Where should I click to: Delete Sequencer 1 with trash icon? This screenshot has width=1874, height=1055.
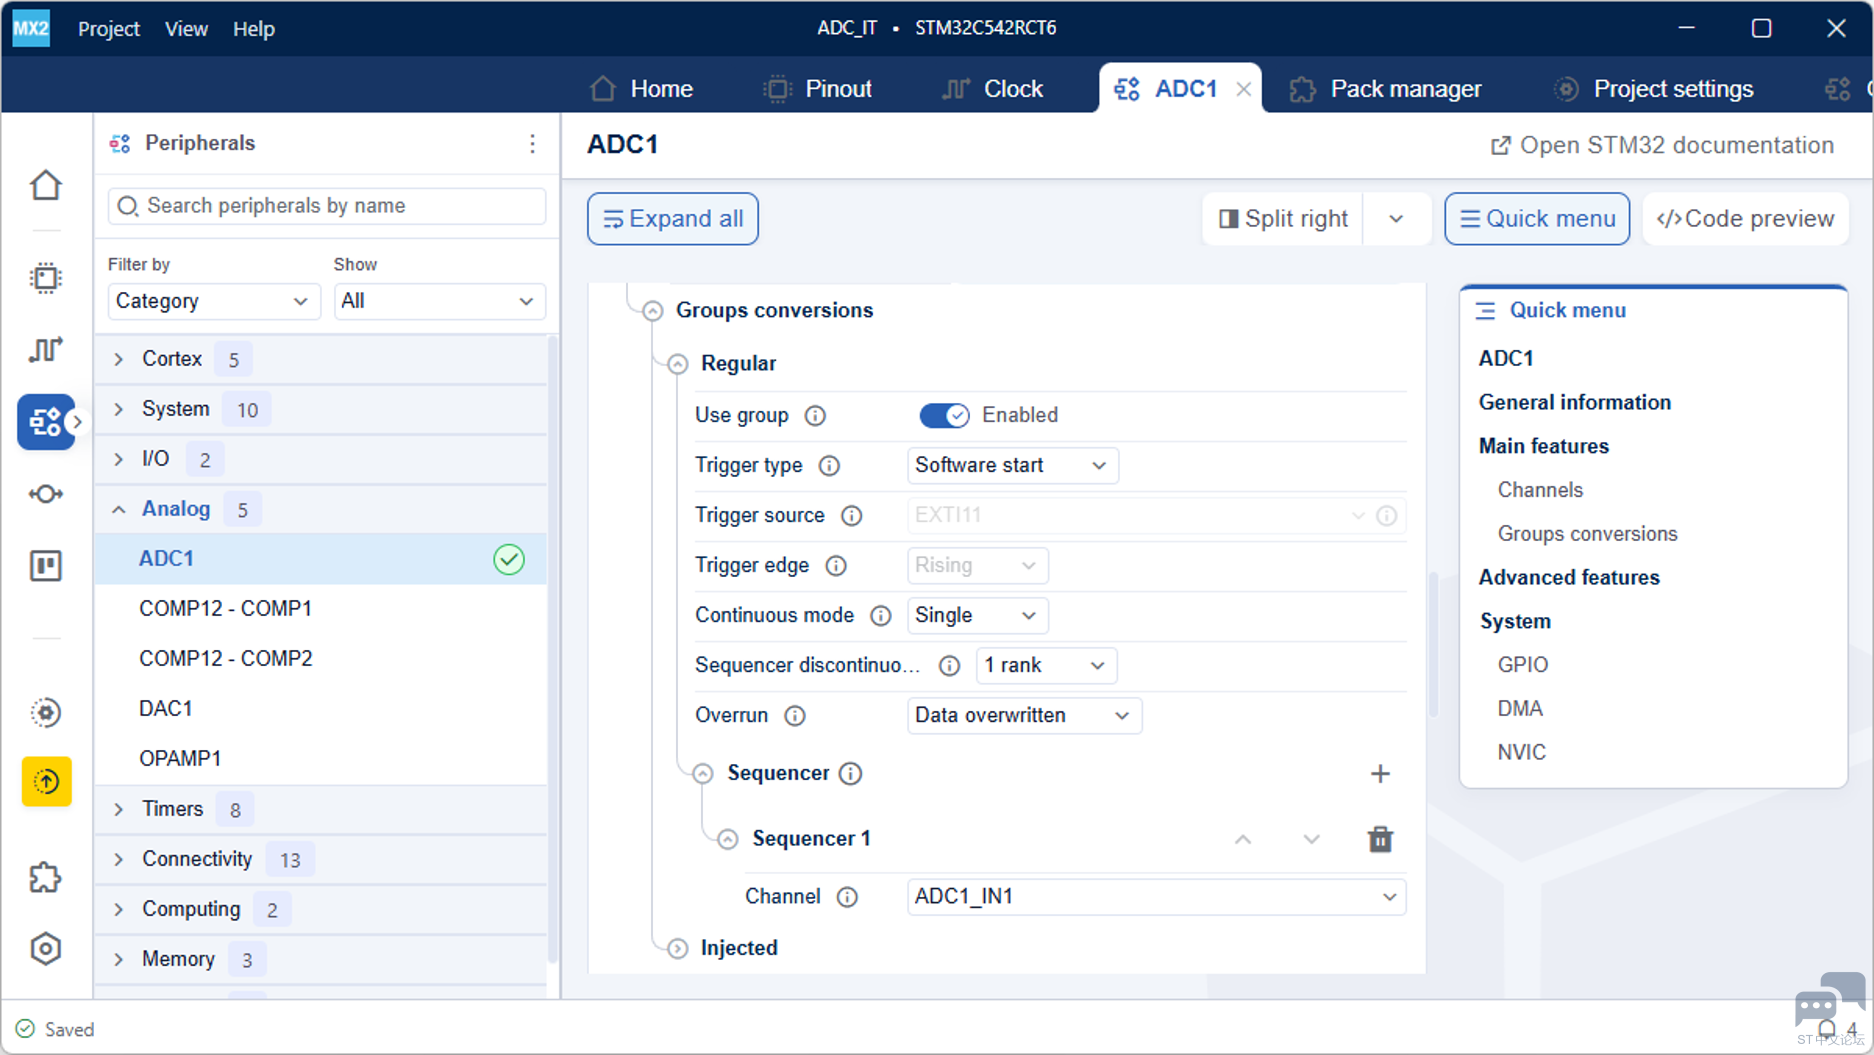click(x=1380, y=838)
